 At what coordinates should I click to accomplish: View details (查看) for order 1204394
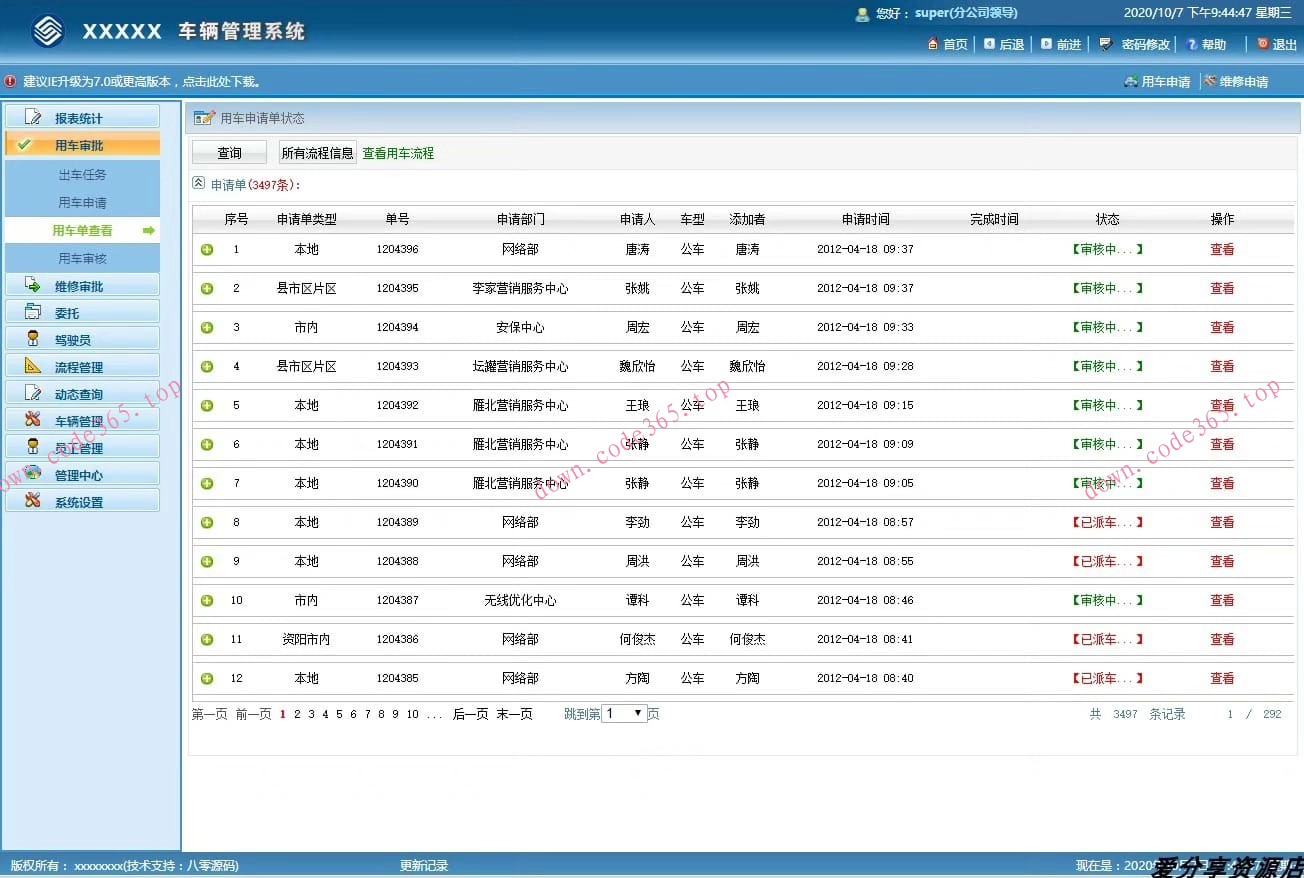(1222, 327)
